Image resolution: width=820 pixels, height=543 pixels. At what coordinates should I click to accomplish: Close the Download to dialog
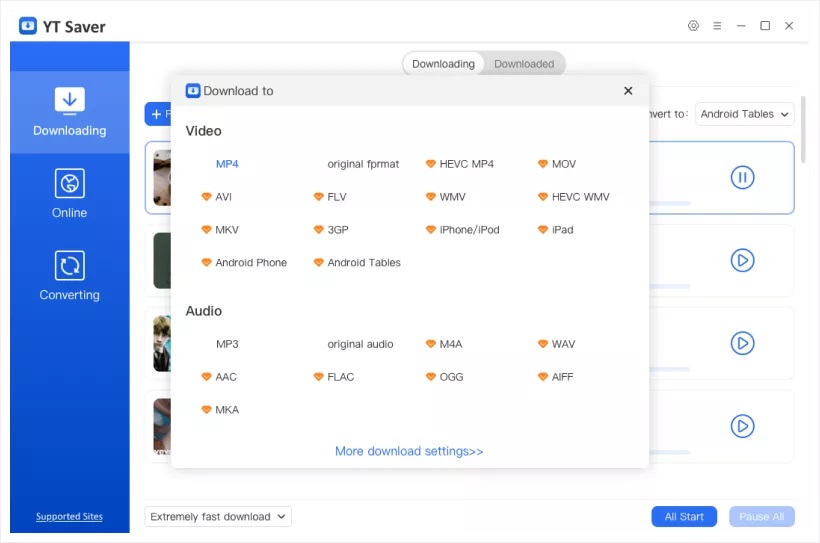click(628, 91)
